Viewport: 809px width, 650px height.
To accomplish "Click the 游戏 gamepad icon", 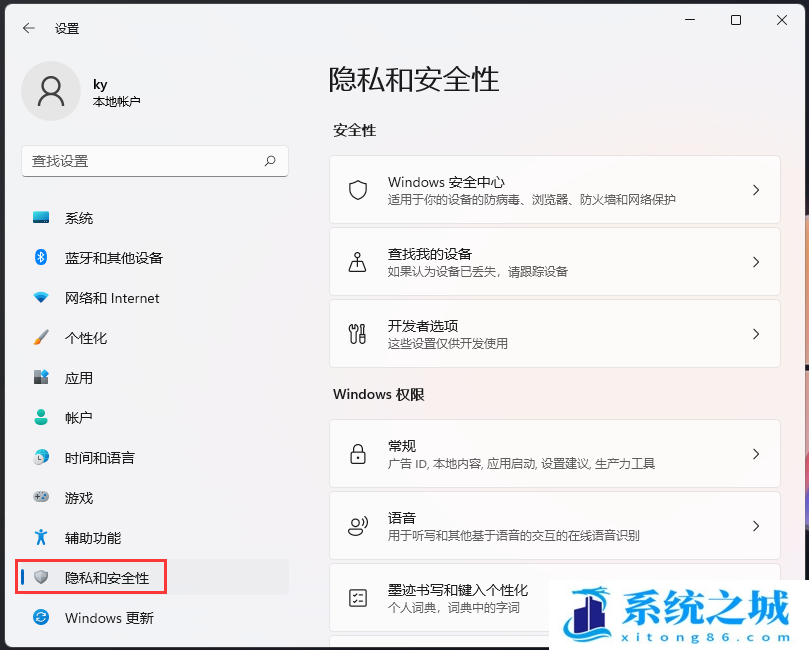I will 41,497.
